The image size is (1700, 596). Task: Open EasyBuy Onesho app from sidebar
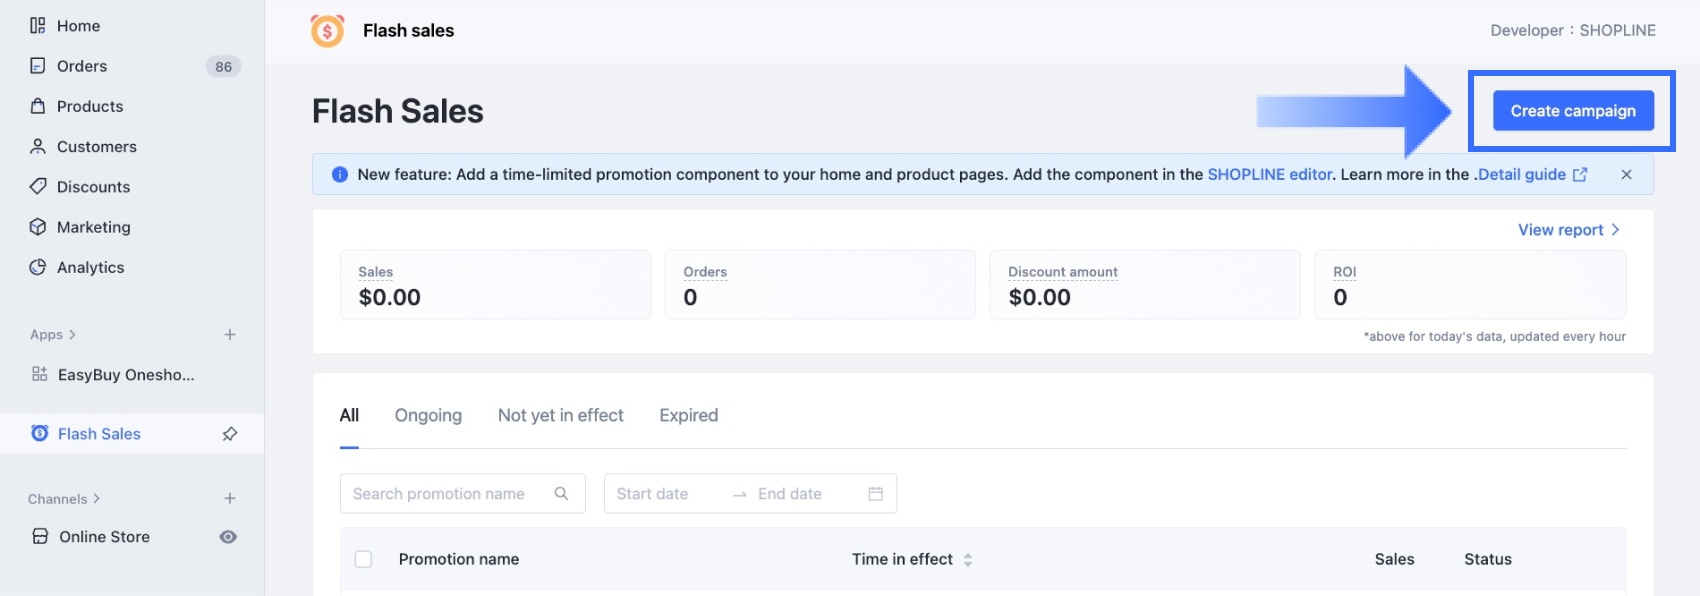pyautogui.click(x=125, y=375)
